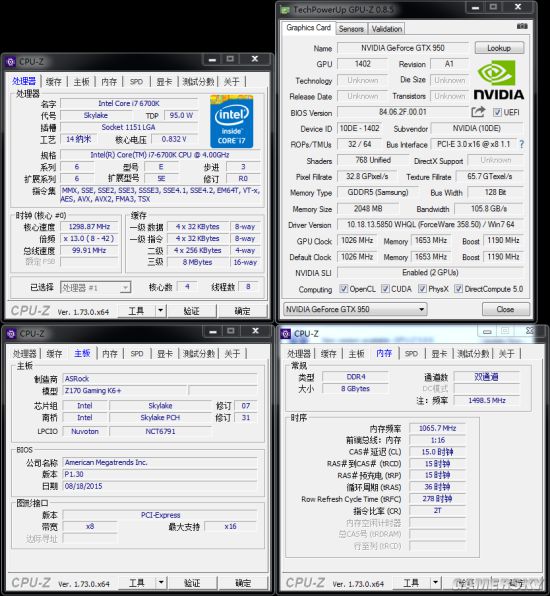Open 主板 tab in memory CPU-Z window
This screenshot has width=550, height=596.
357,353
